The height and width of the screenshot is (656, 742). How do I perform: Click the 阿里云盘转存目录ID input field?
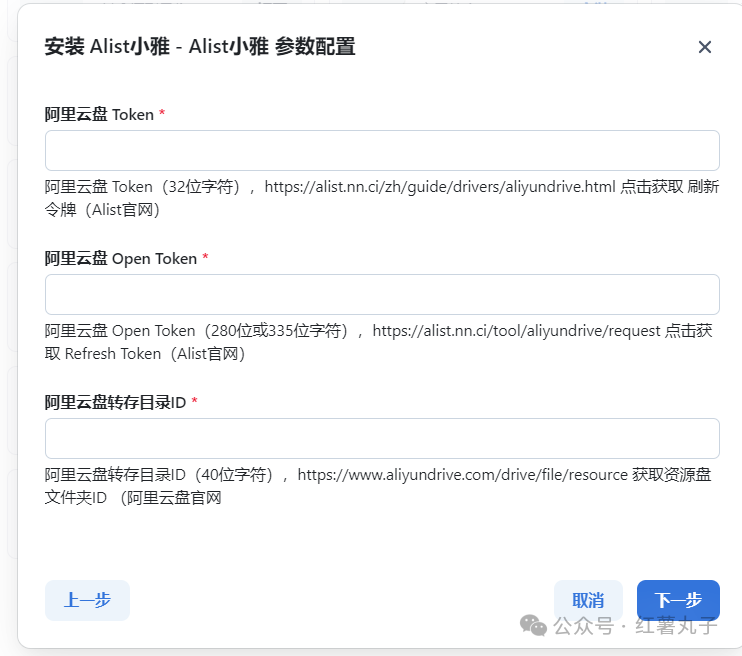tap(382, 438)
